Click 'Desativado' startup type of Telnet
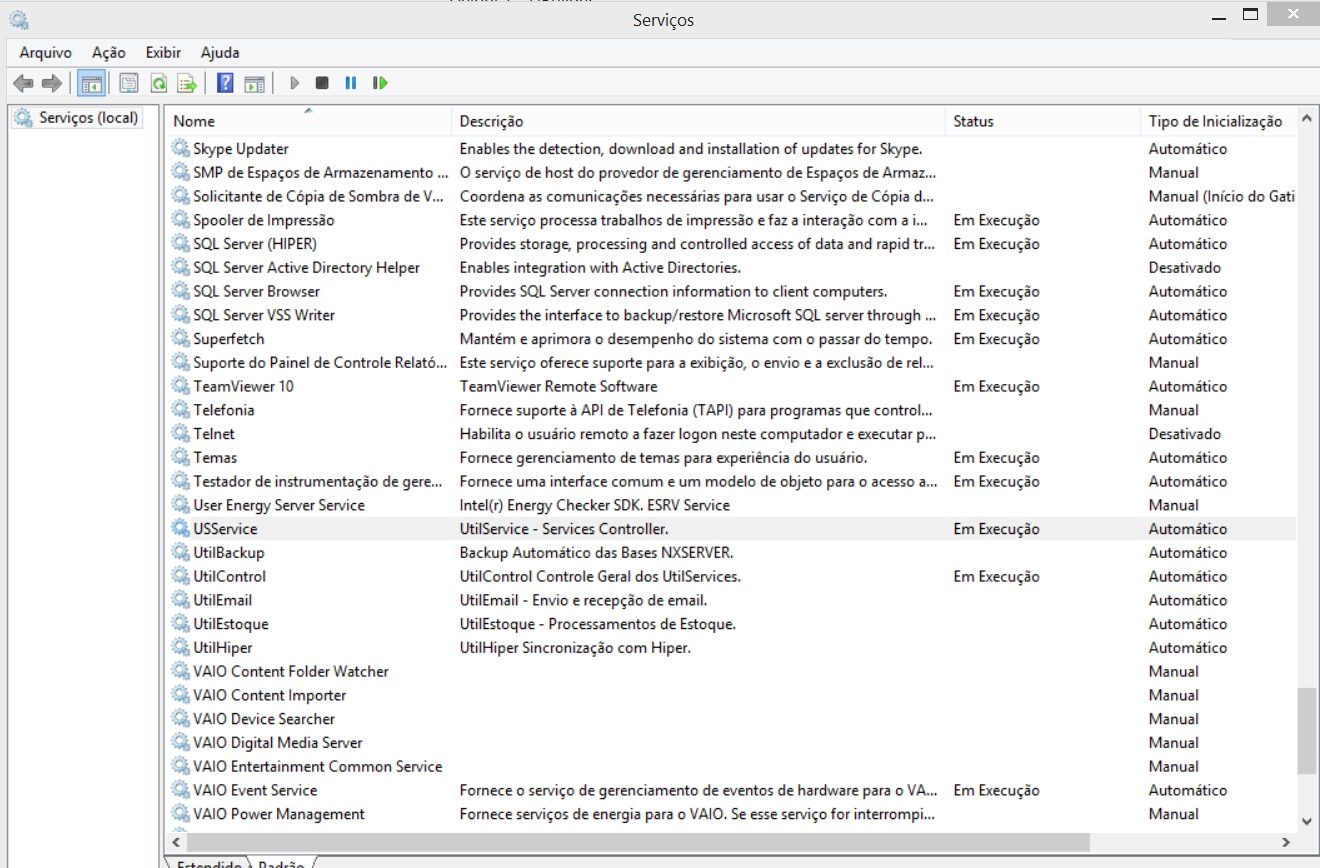Viewport: 1320px width, 868px height. 1185,434
